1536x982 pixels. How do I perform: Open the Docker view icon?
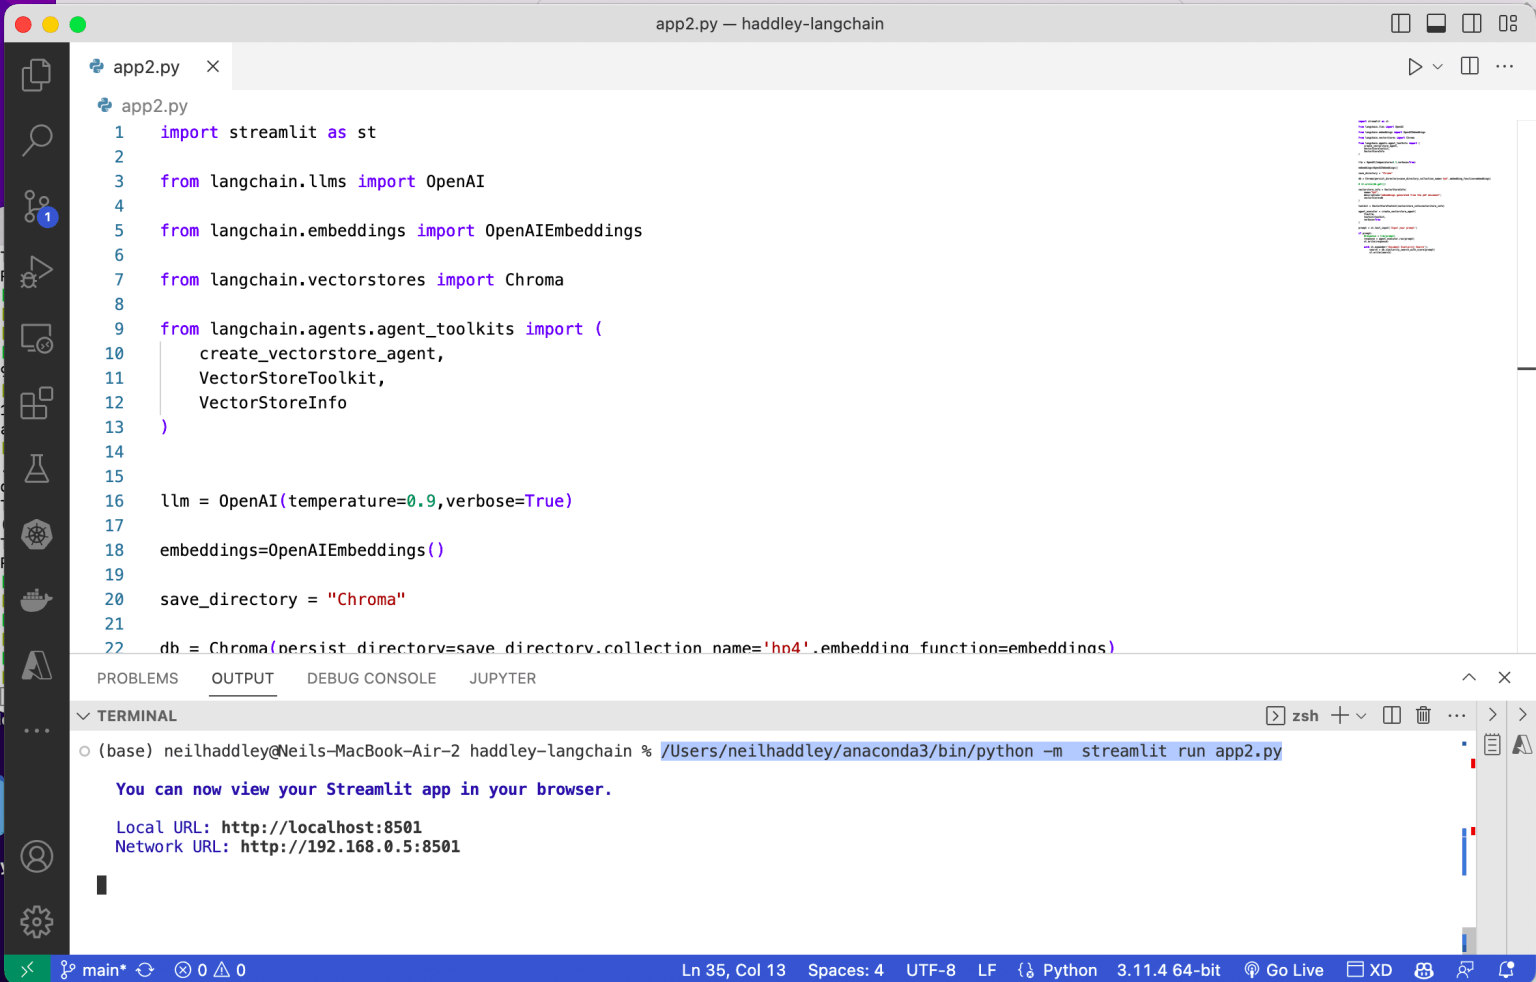pyautogui.click(x=36, y=600)
